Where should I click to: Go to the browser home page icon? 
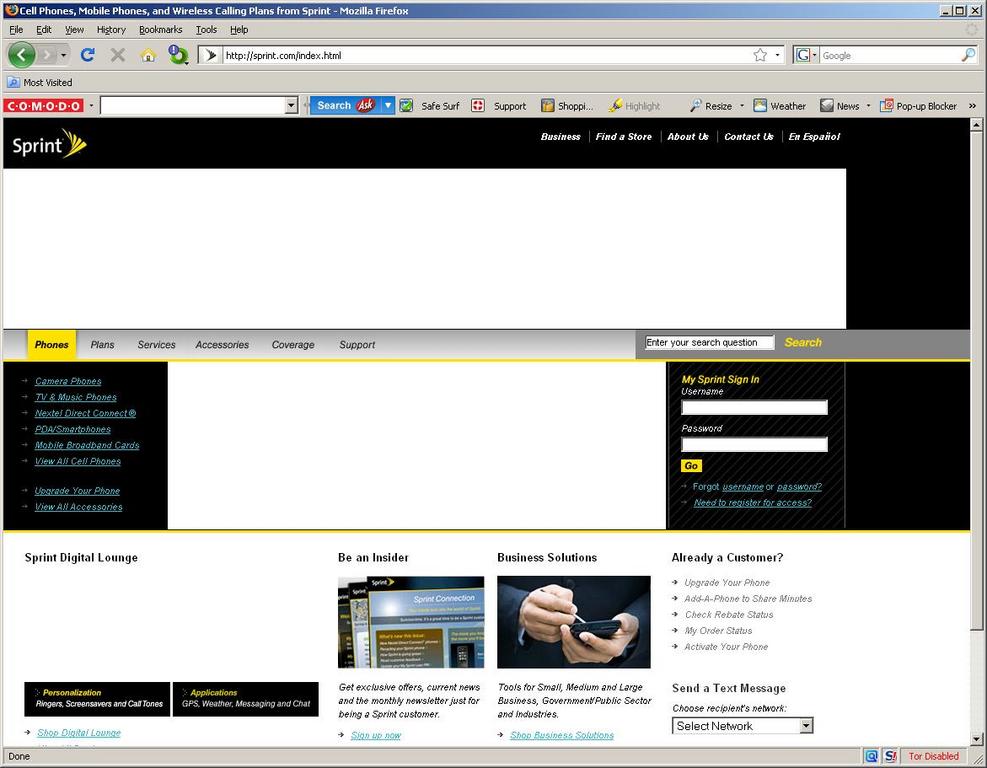point(148,55)
